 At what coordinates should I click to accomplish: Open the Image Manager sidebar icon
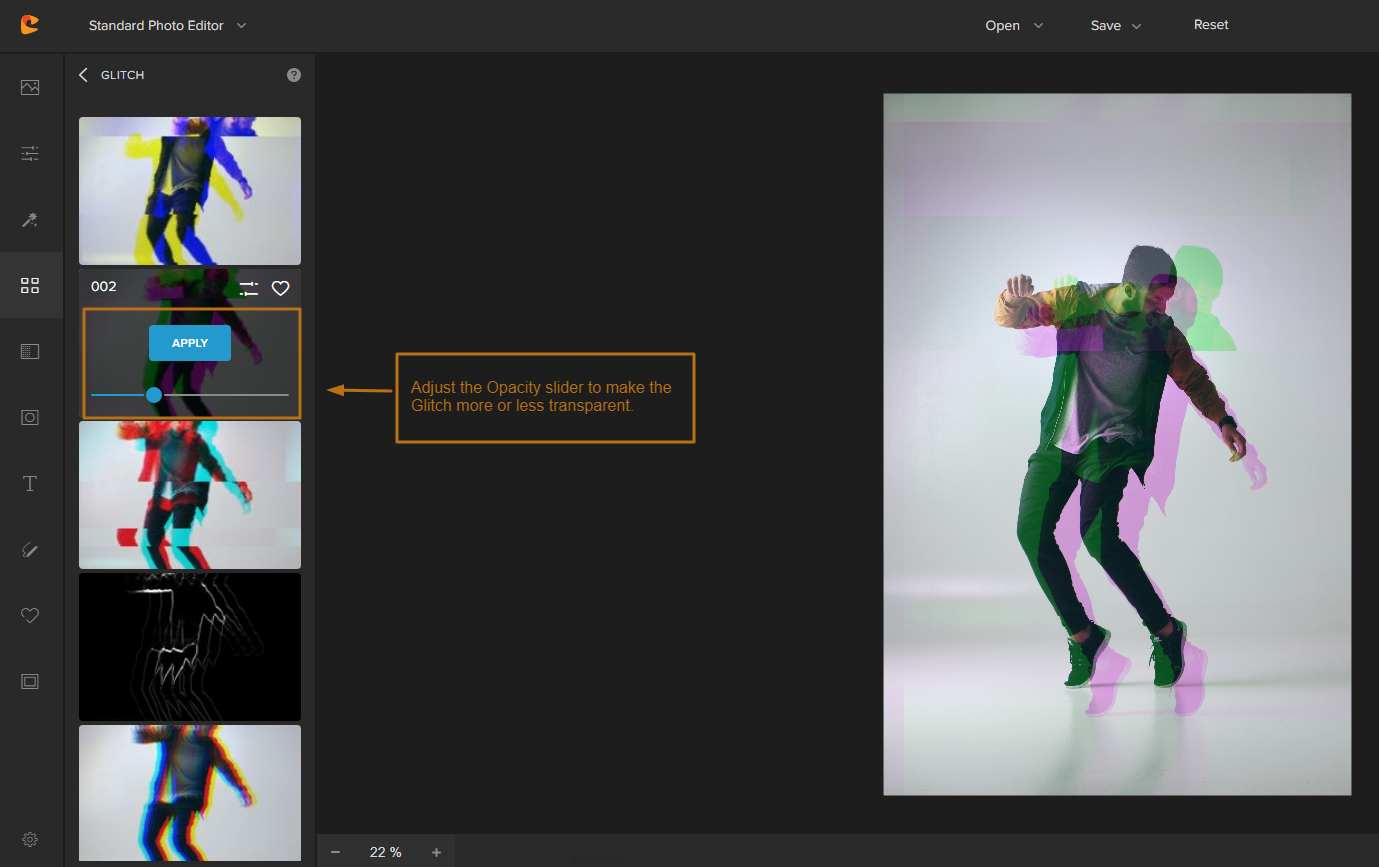[30, 87]
